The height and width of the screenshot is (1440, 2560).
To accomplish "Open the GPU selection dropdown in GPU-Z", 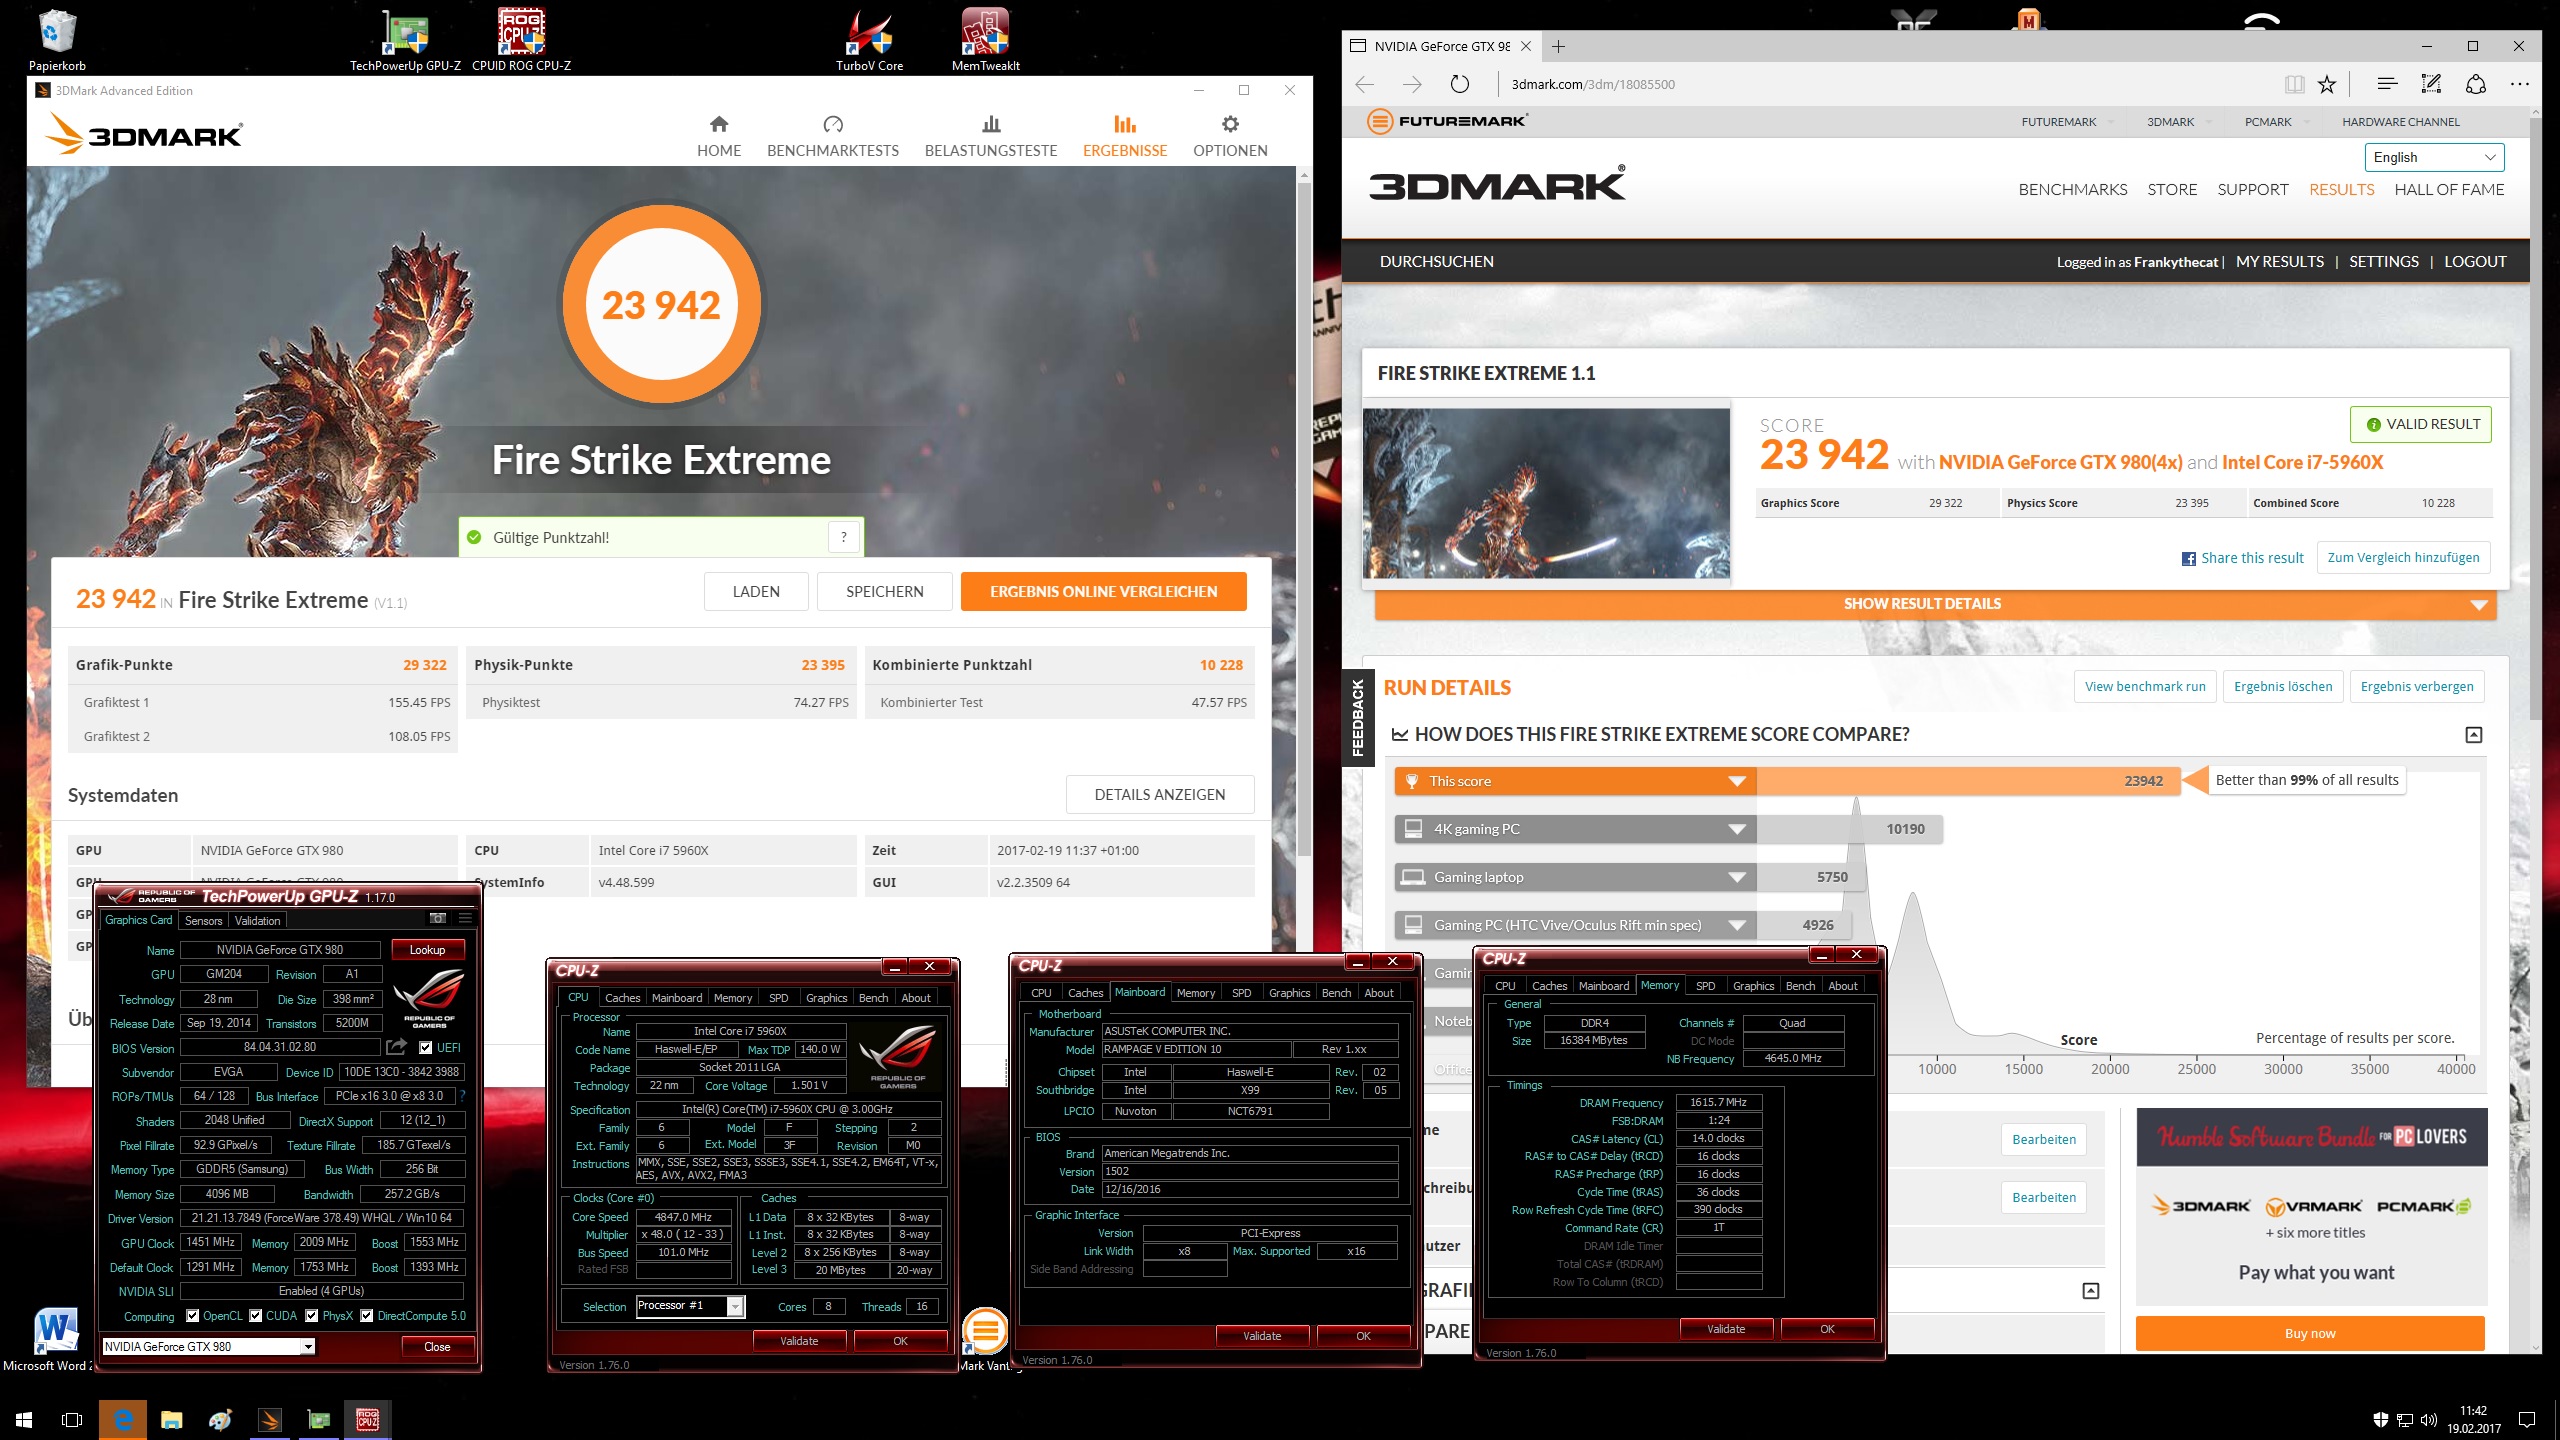I will click(209, 1347).
